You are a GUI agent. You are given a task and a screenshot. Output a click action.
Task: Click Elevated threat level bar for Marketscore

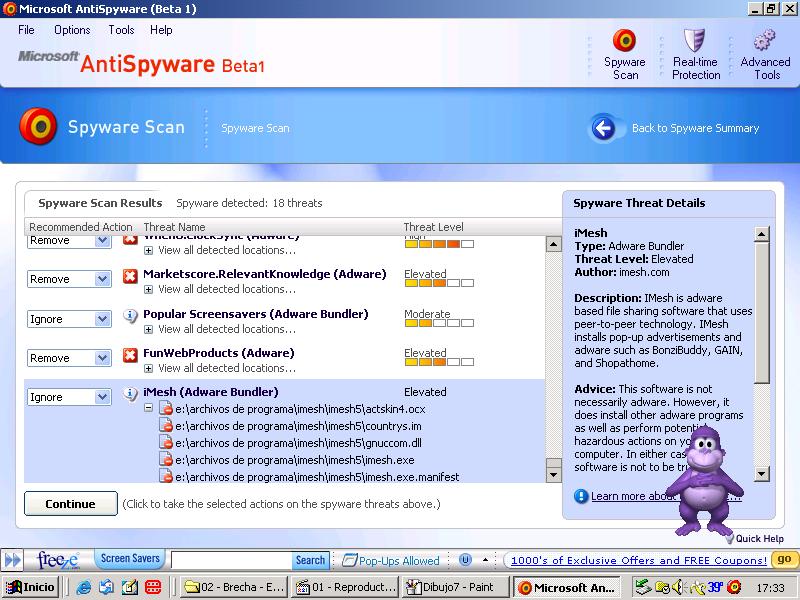(x=439, y=283)
